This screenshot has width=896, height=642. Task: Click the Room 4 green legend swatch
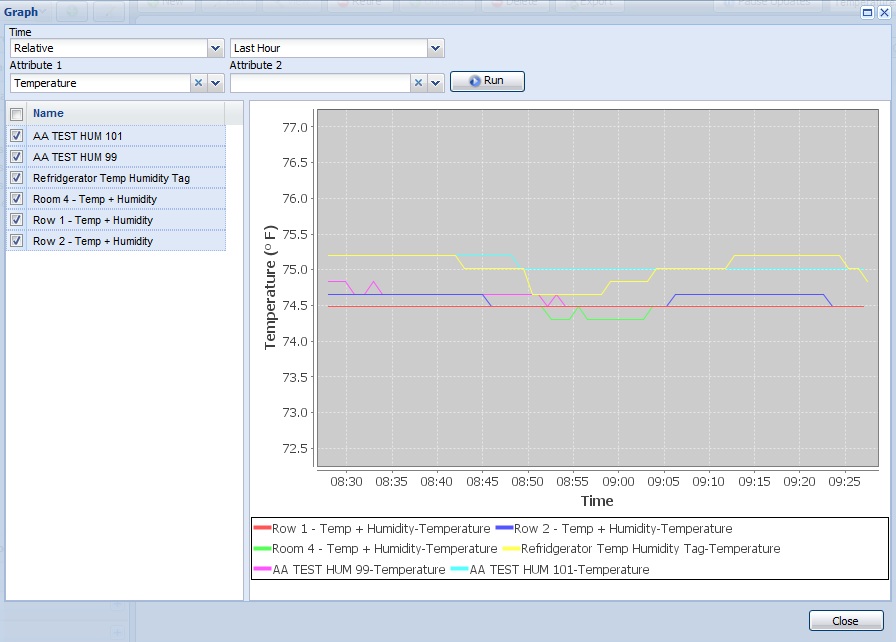pos(262,548)
